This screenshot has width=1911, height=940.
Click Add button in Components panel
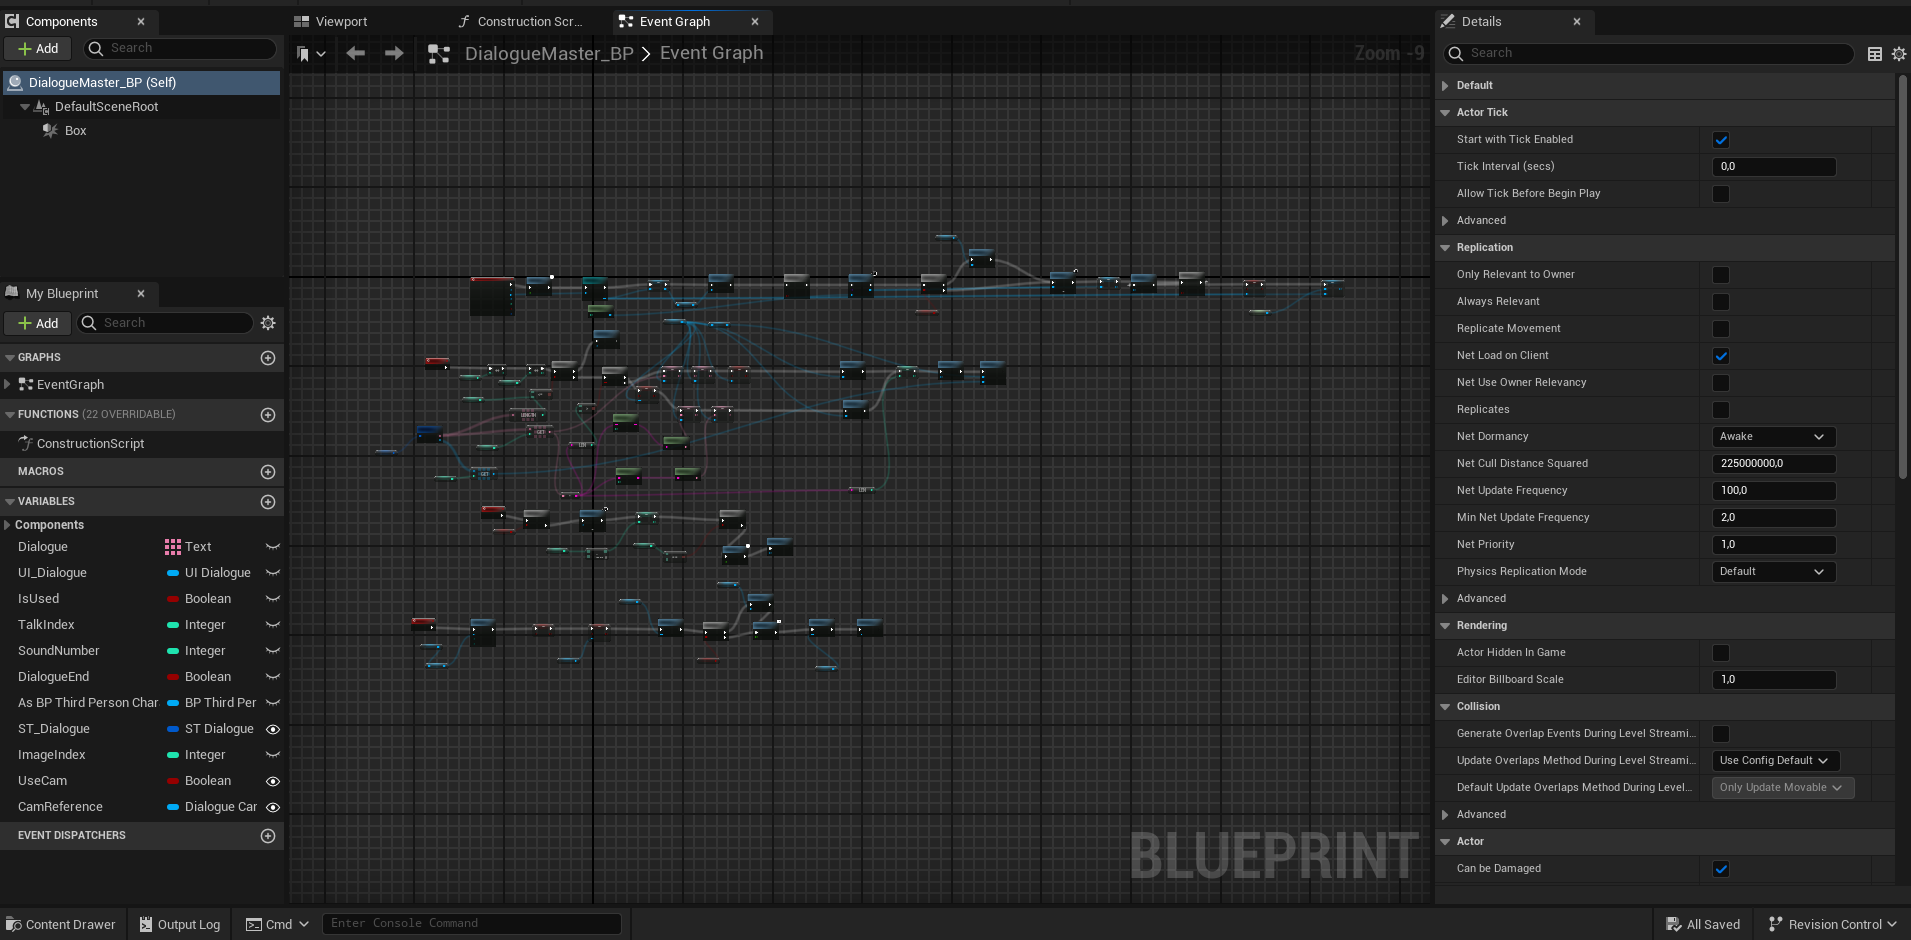(38, 48)
